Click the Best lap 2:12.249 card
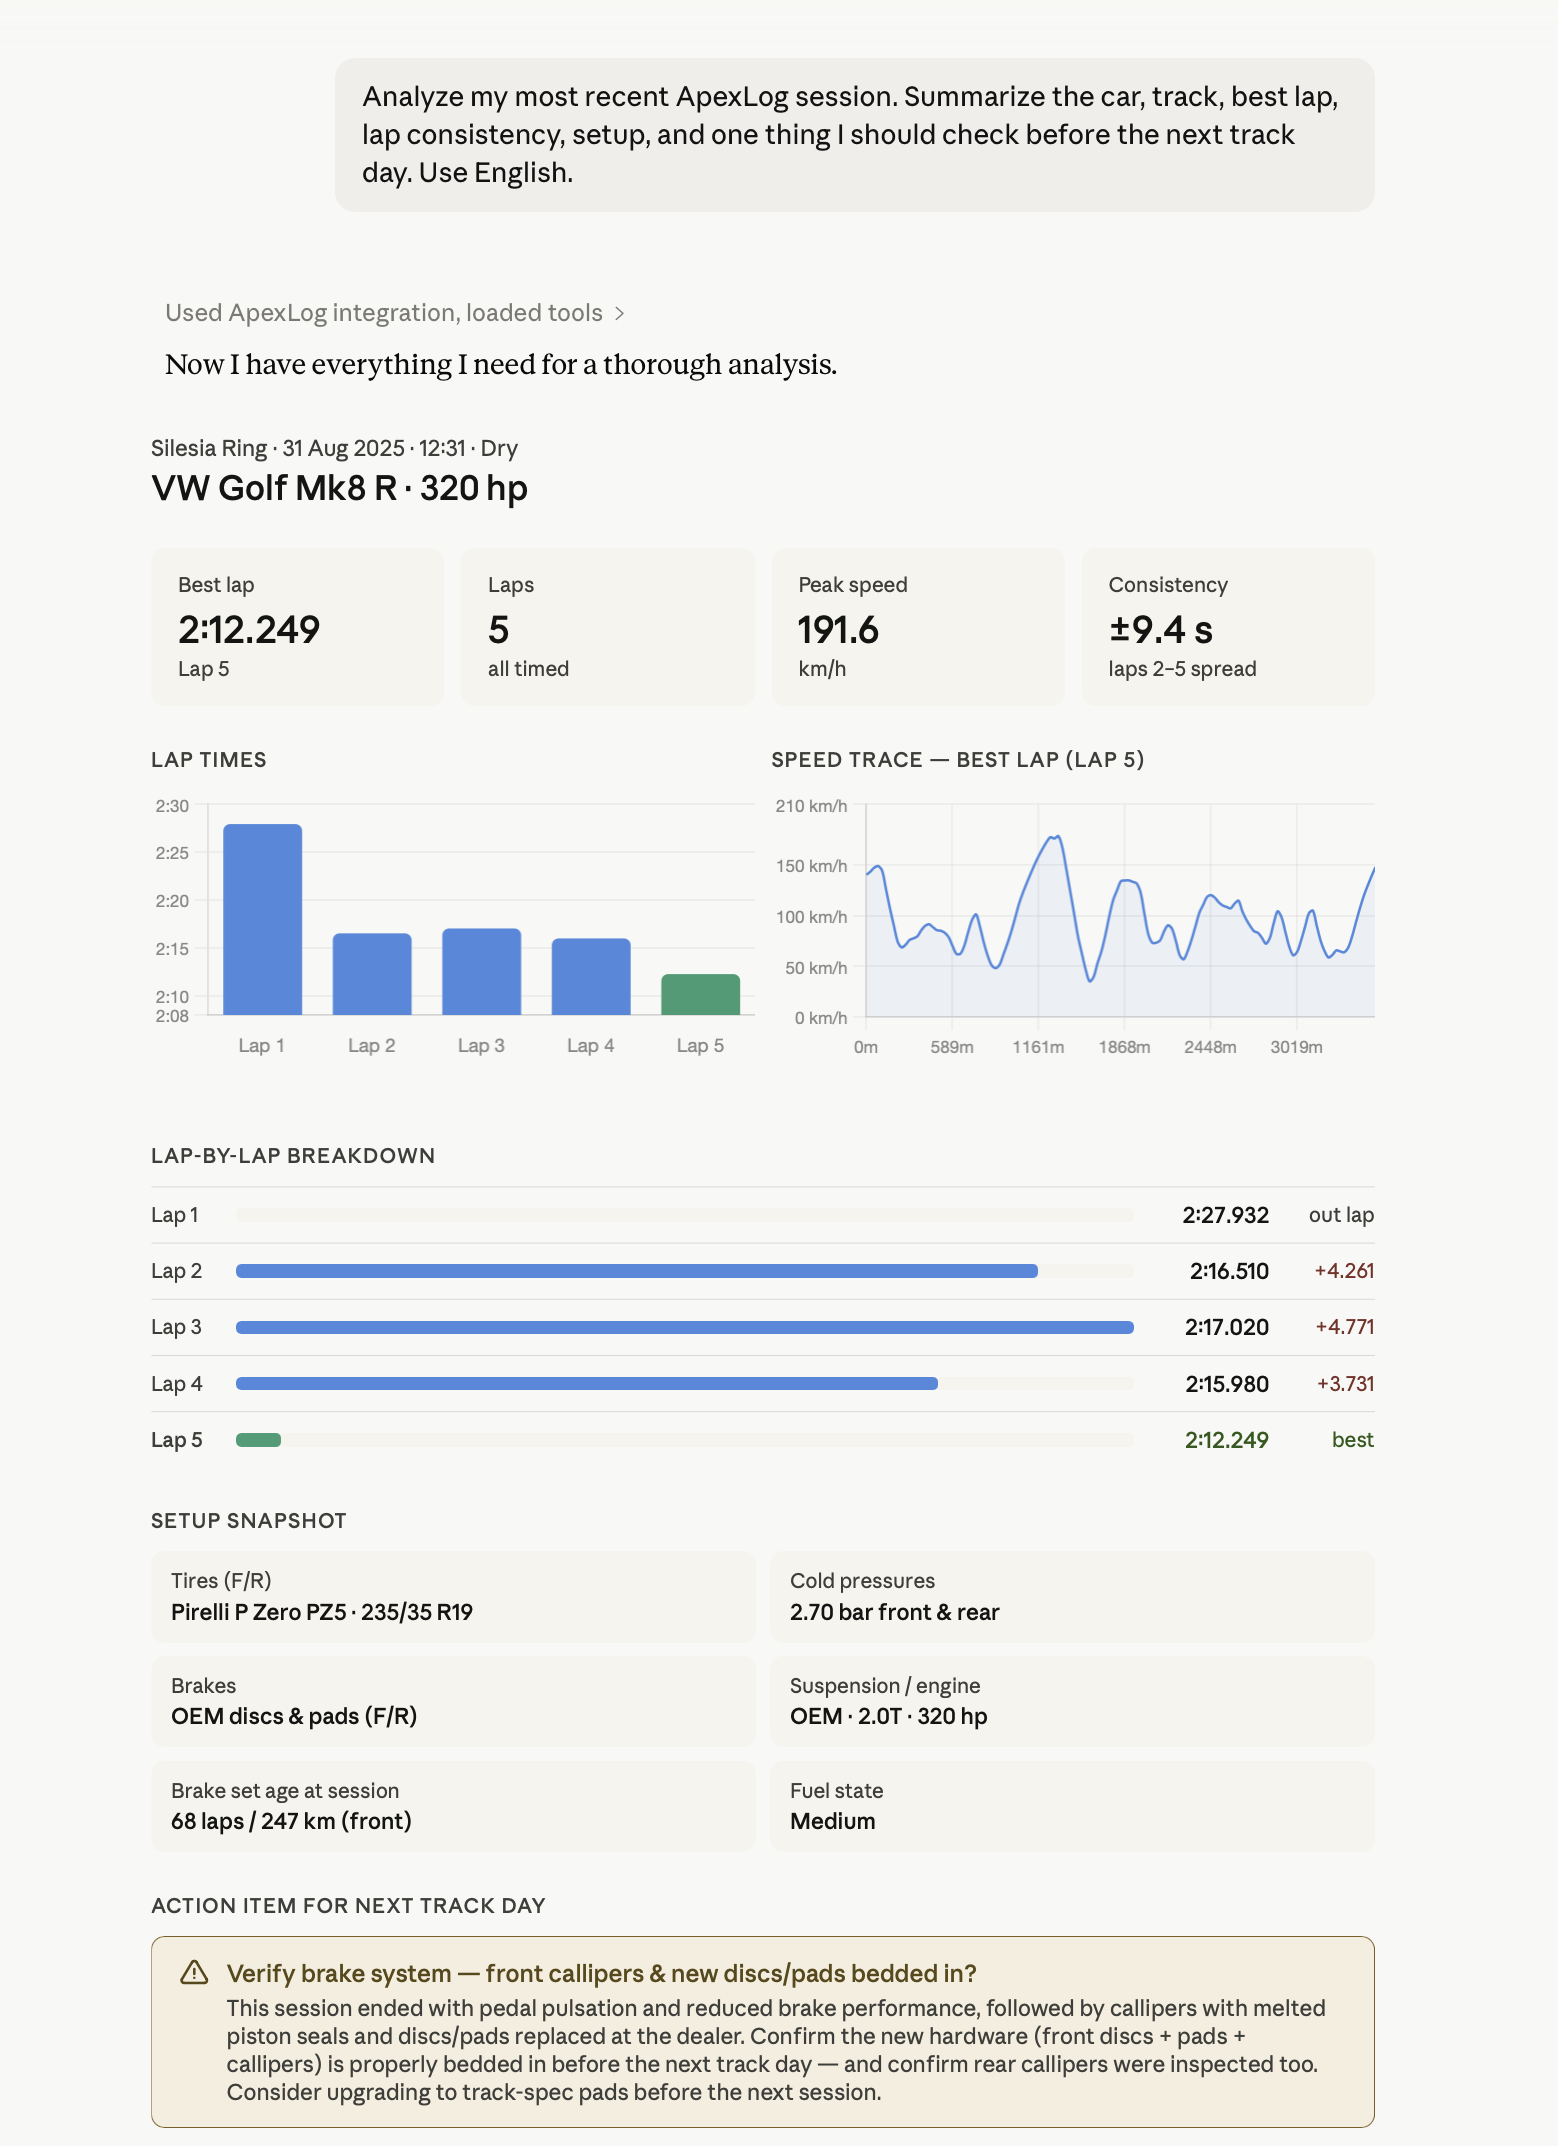Screen dimensions: 1558x2146 297,626
